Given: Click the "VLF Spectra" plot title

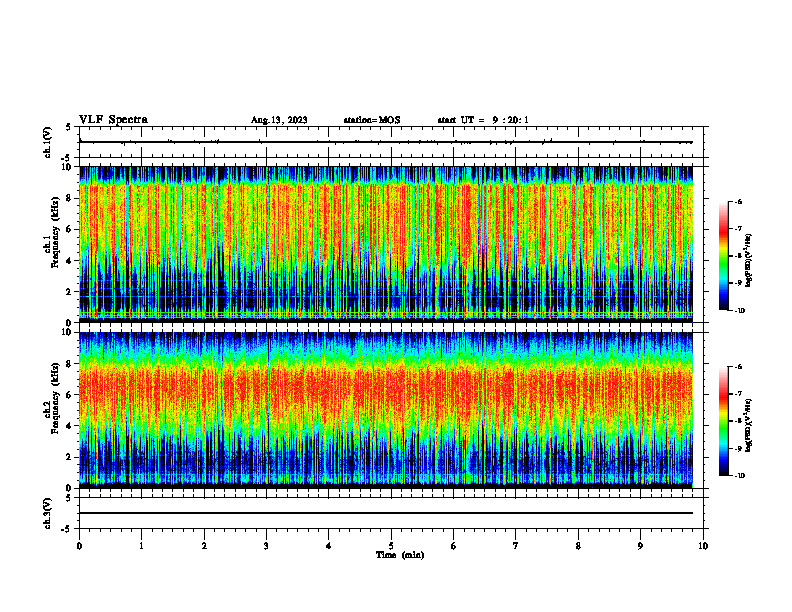Looking at the screenshot, I should point(113,120).
